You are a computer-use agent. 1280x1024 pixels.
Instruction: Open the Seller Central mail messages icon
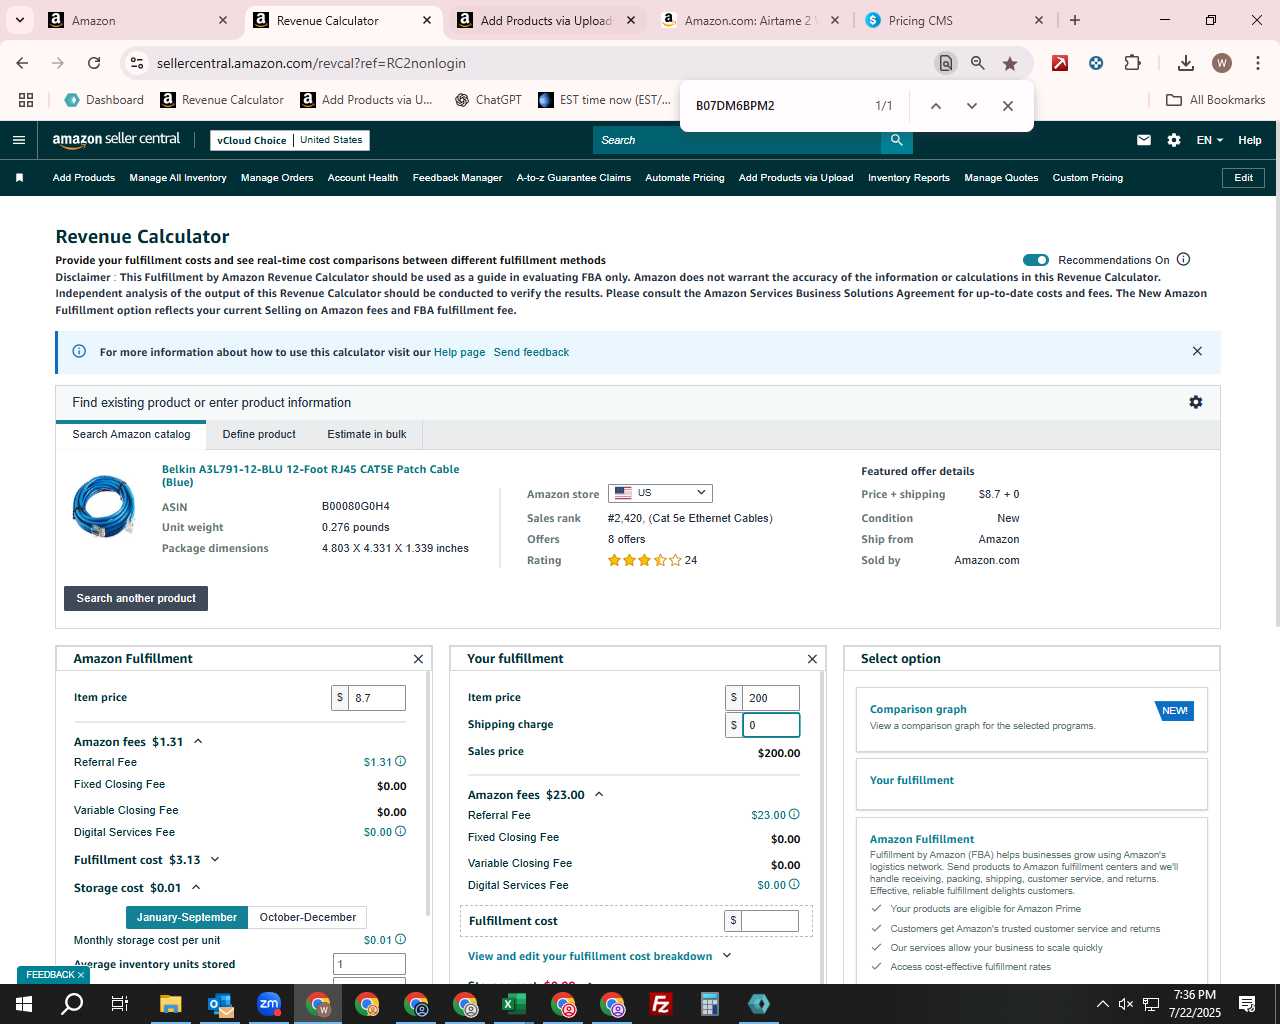point(1144,140)
